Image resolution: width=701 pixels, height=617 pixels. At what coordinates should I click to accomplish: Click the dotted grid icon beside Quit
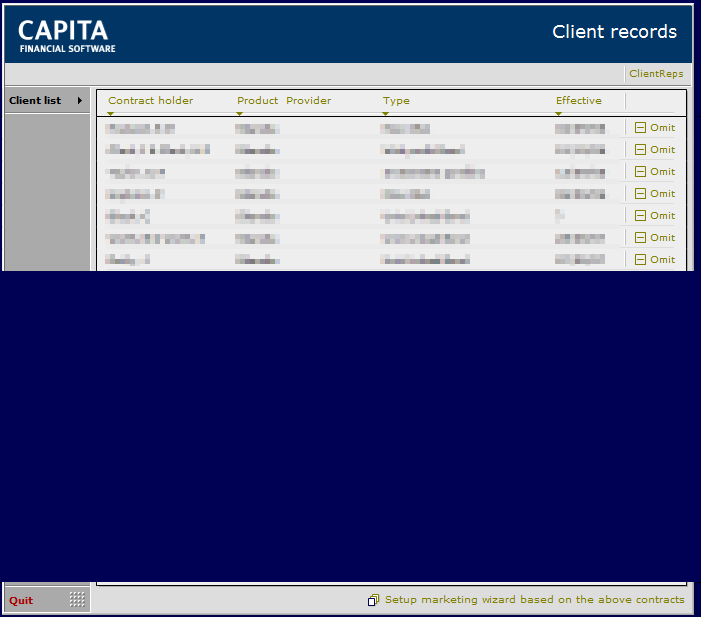(77, 599)
